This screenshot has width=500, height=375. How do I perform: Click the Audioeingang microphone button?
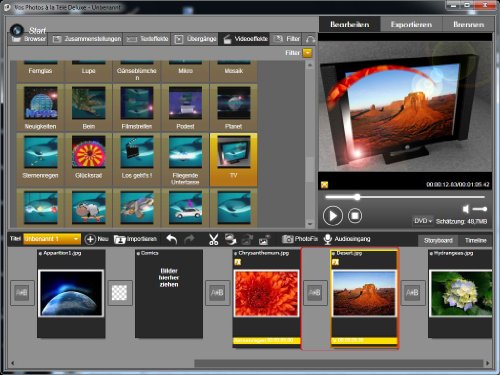pos(347,239)
